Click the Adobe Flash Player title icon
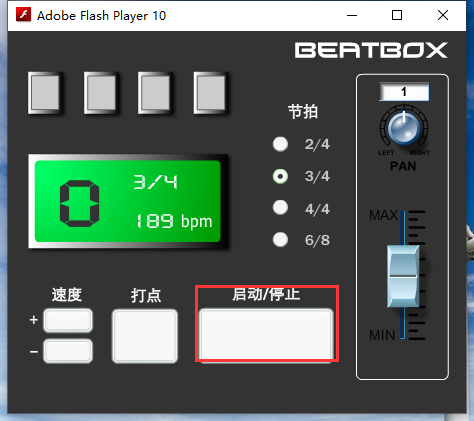 pos(23,15)
